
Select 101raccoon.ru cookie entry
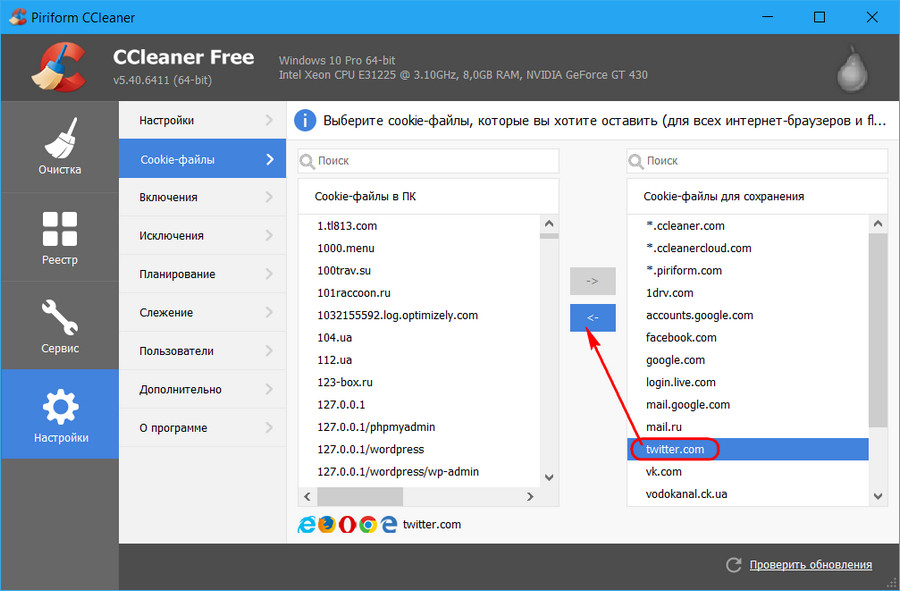(419, 293)
